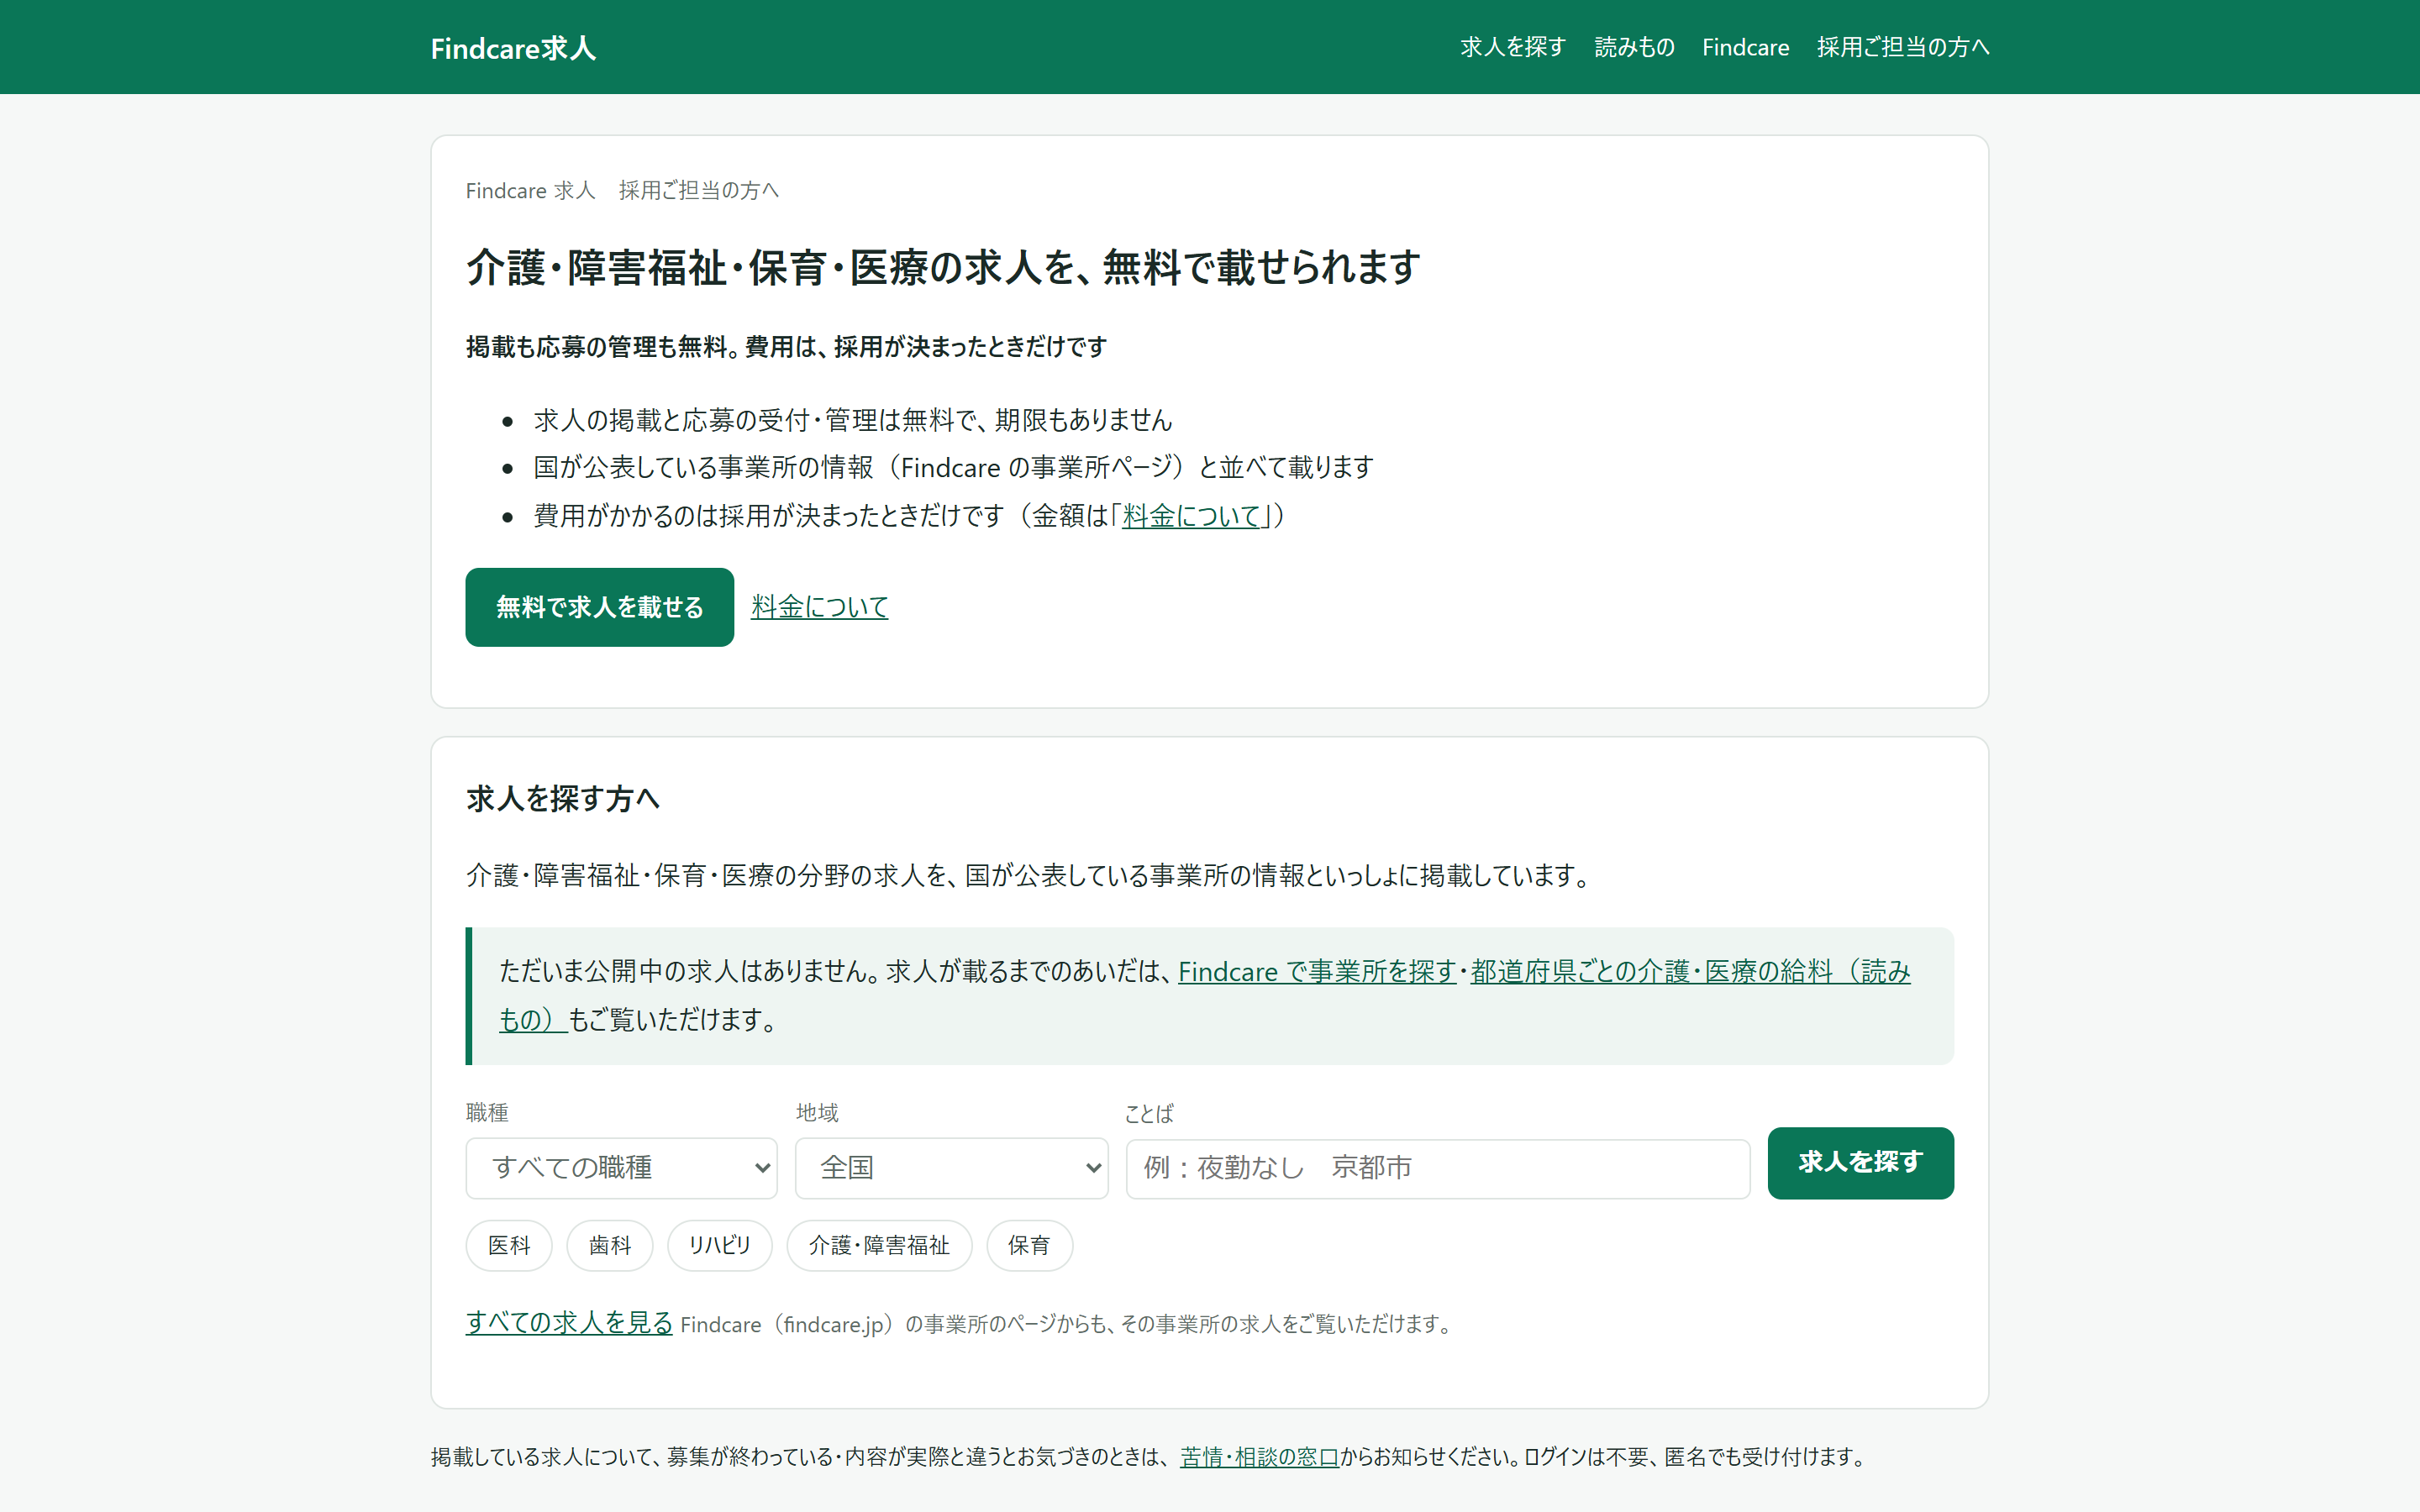
Task: Open 都道府県ごとの介護・医療の給料 link
Action: click(x=1690, y=971)
